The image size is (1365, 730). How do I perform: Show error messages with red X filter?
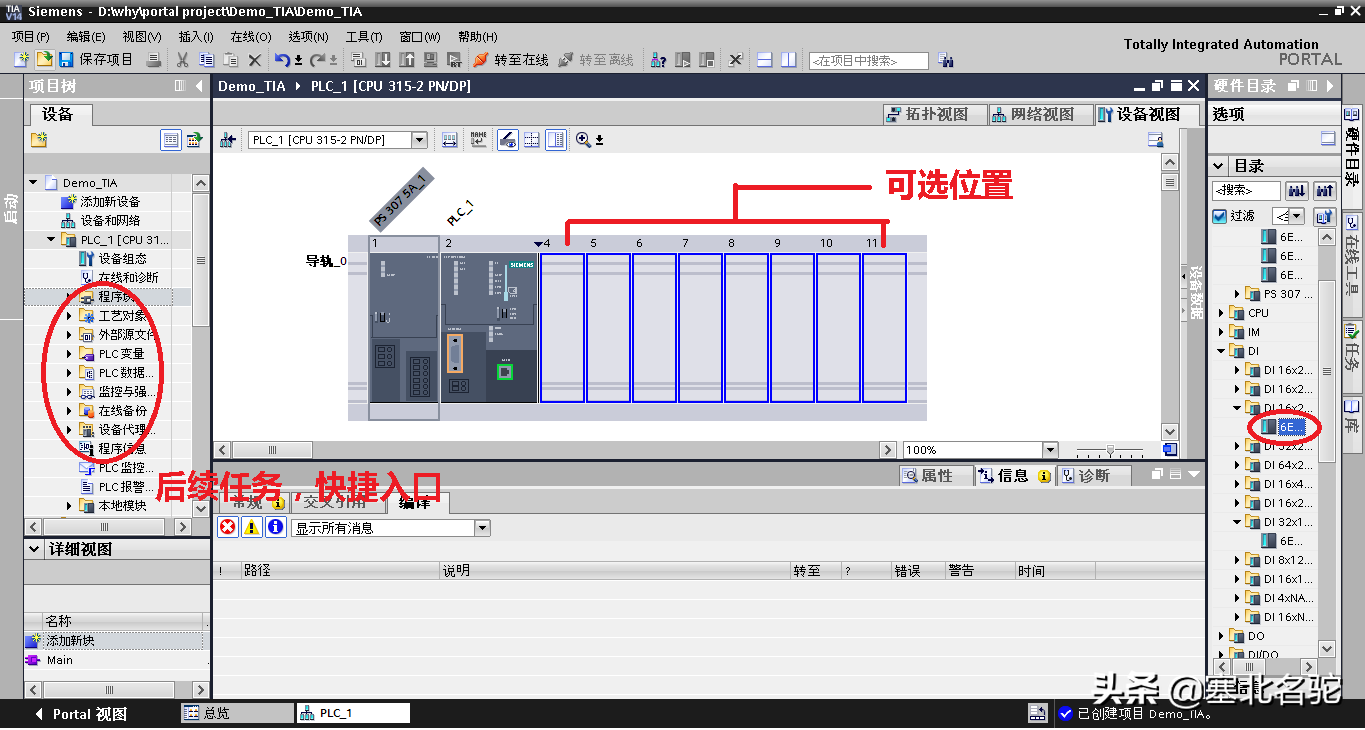228,527
